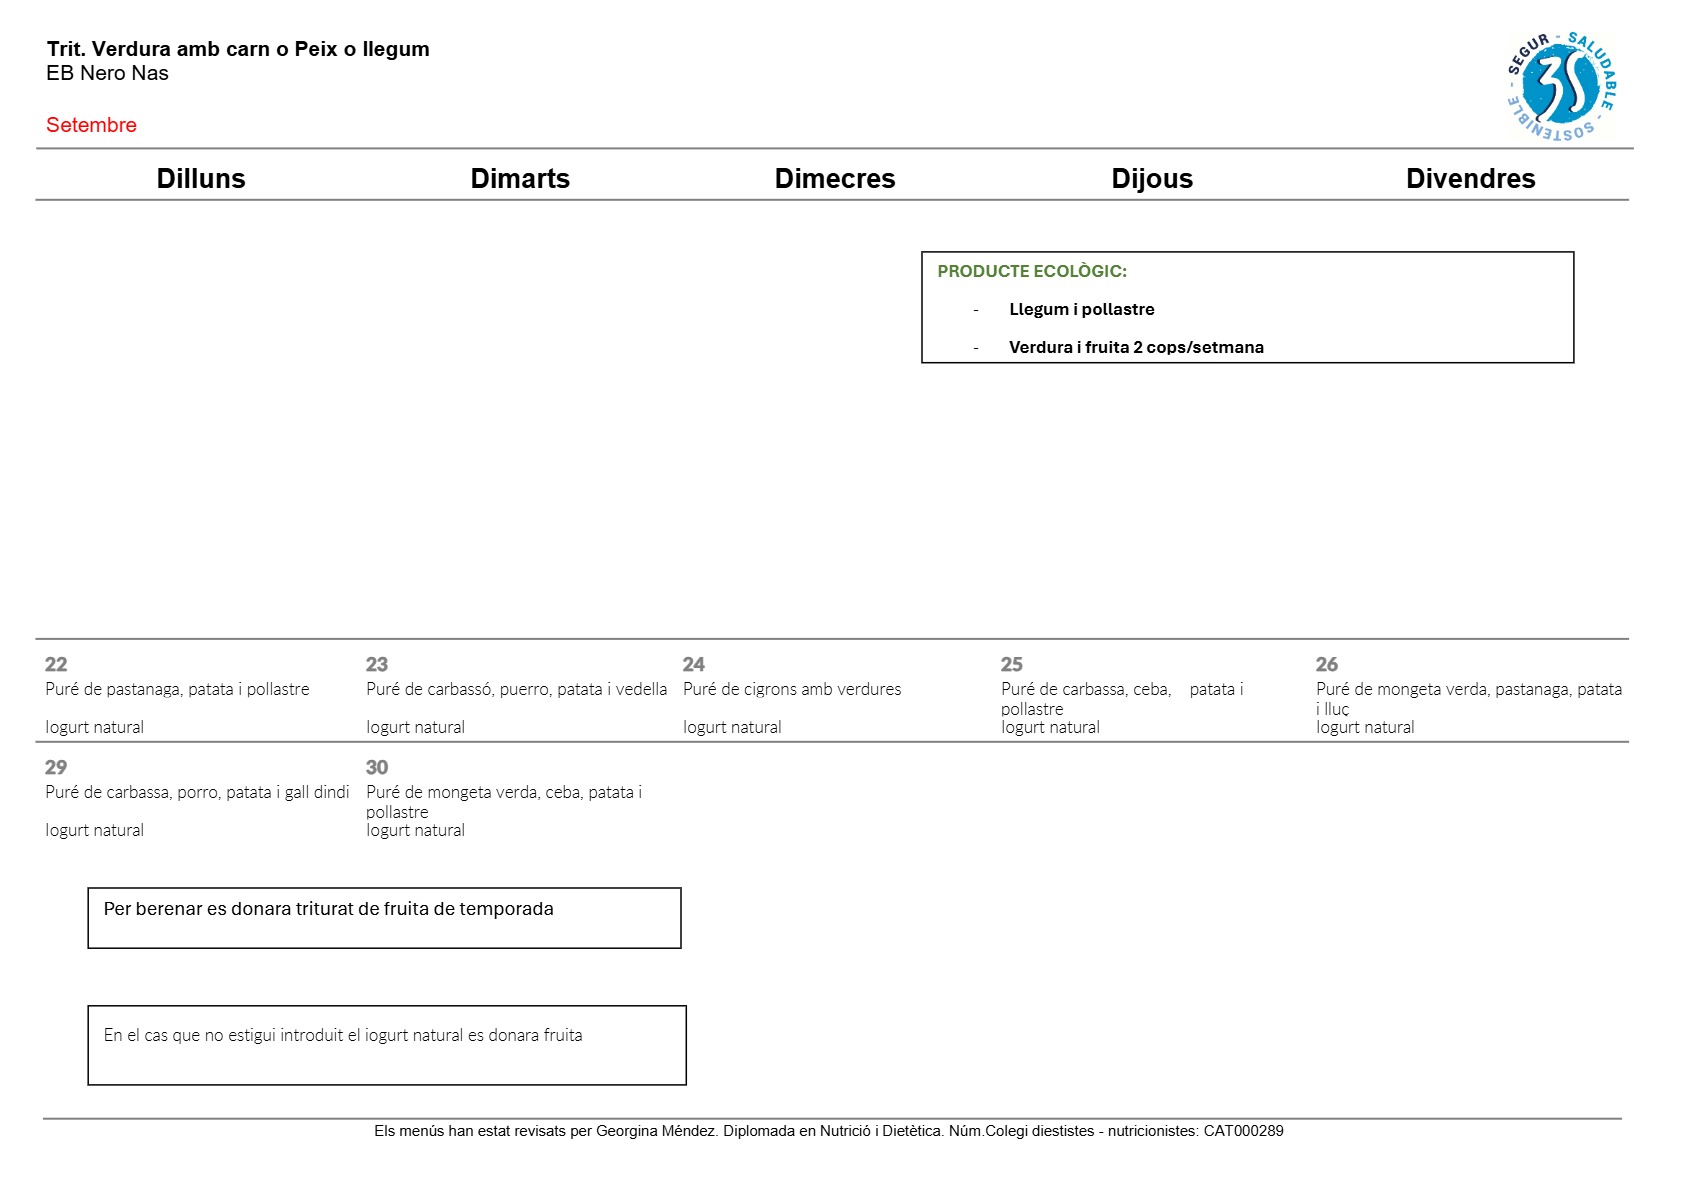Click 'Iogurt natural' under day 26
1683x1190 pixels.
1365,728
